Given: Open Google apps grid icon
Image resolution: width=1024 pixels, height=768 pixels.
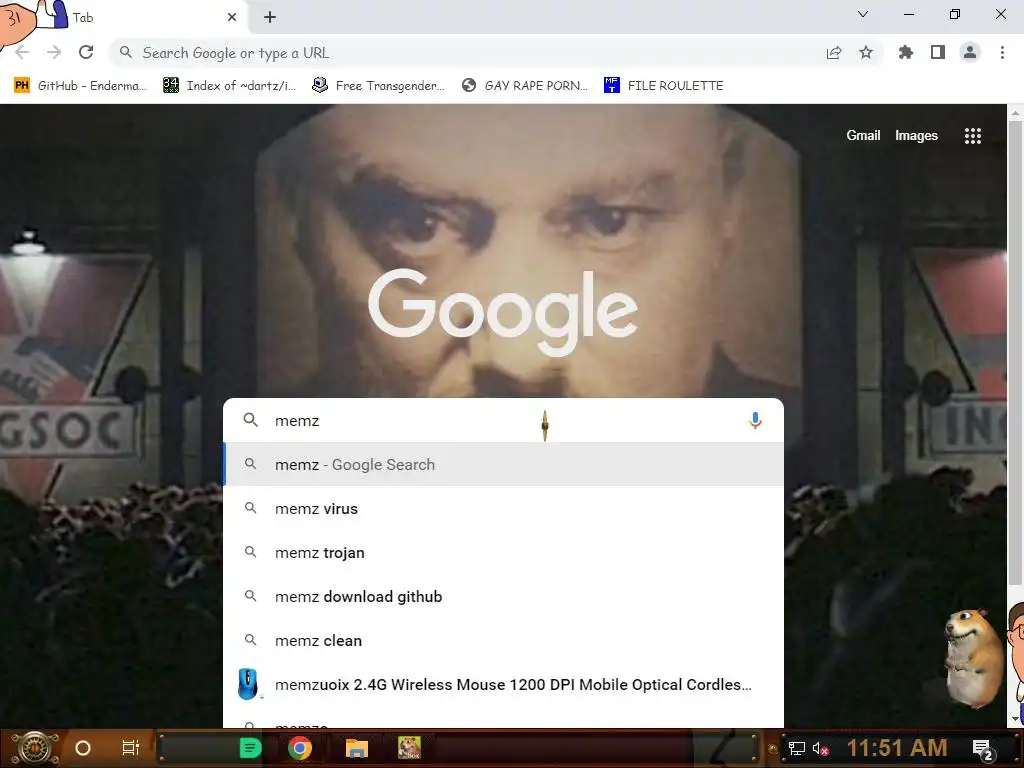Looking at the screenshot, I should click(973, 136).
